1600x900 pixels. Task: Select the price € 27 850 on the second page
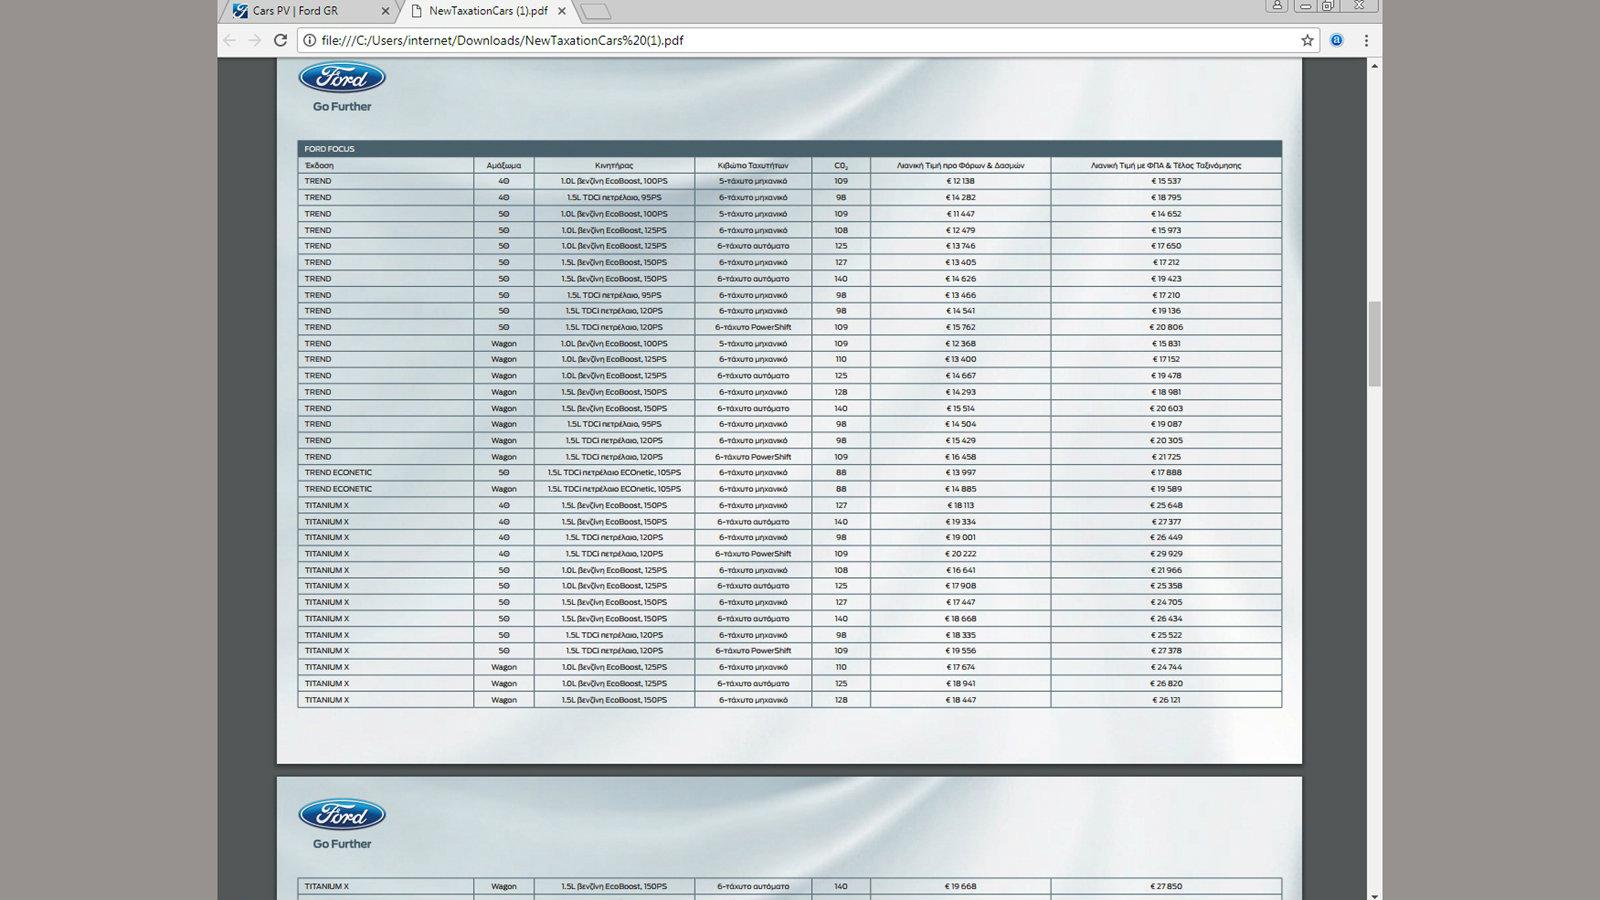coord(1166,886)
